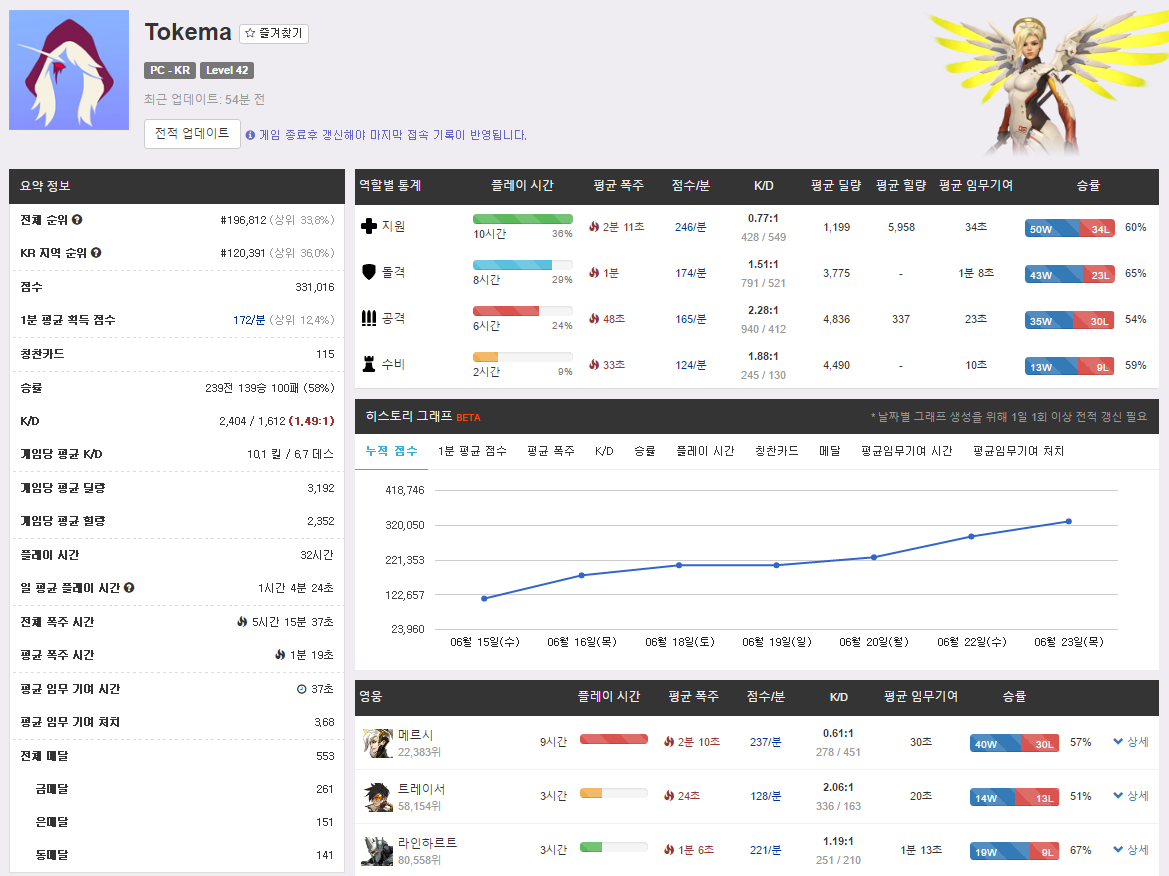Click the Tracer hero portrait icon
This screenshot has width=1169, height=876.
pos(378,797)
